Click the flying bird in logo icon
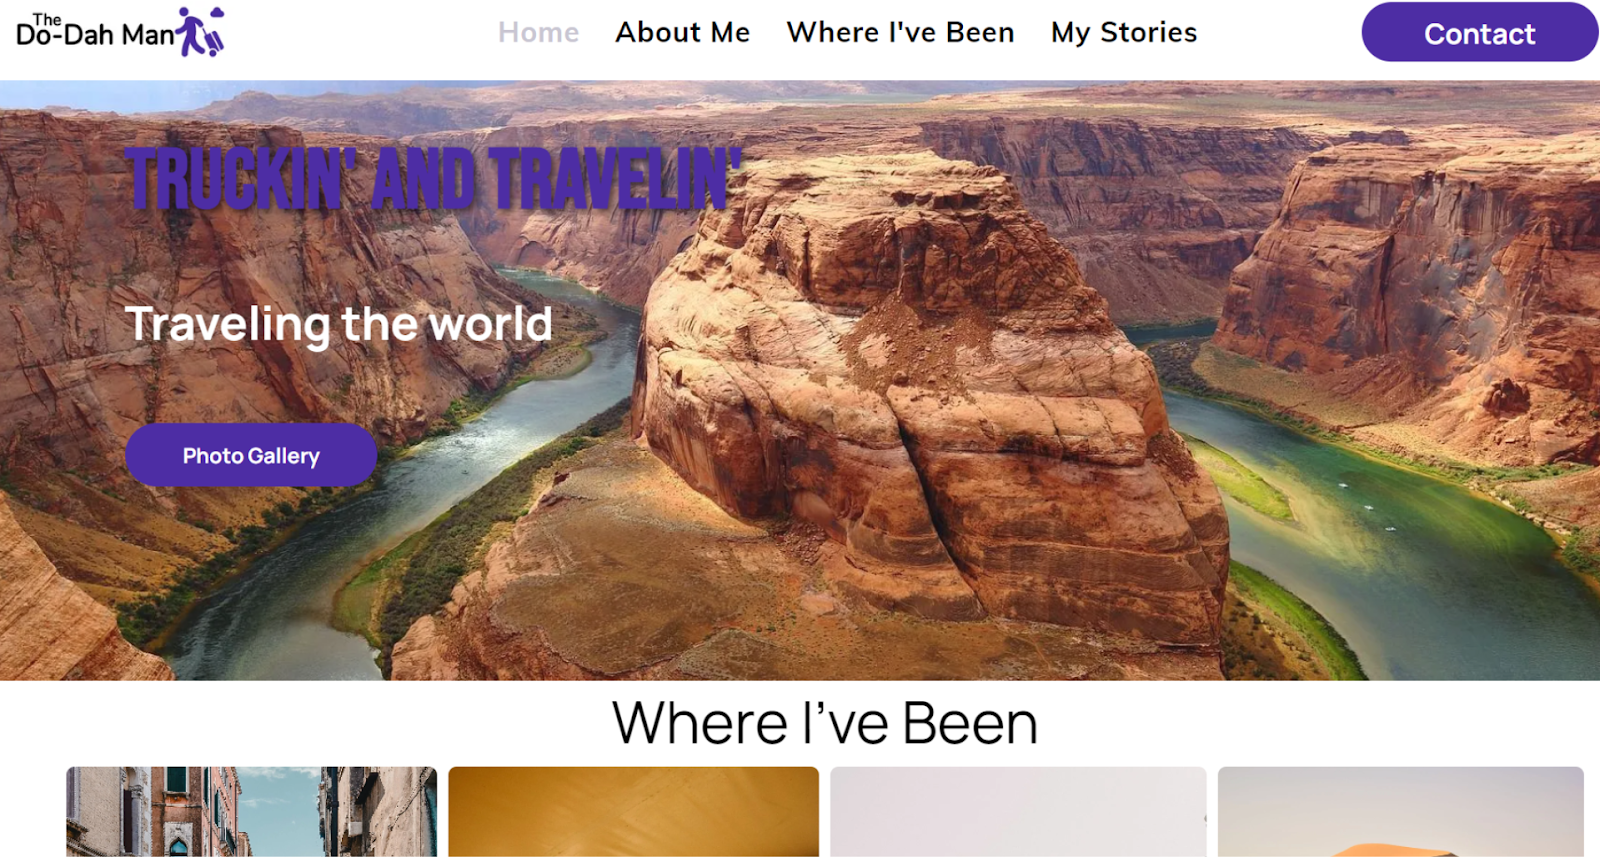 pyautogui.click(x=217, y=12)
